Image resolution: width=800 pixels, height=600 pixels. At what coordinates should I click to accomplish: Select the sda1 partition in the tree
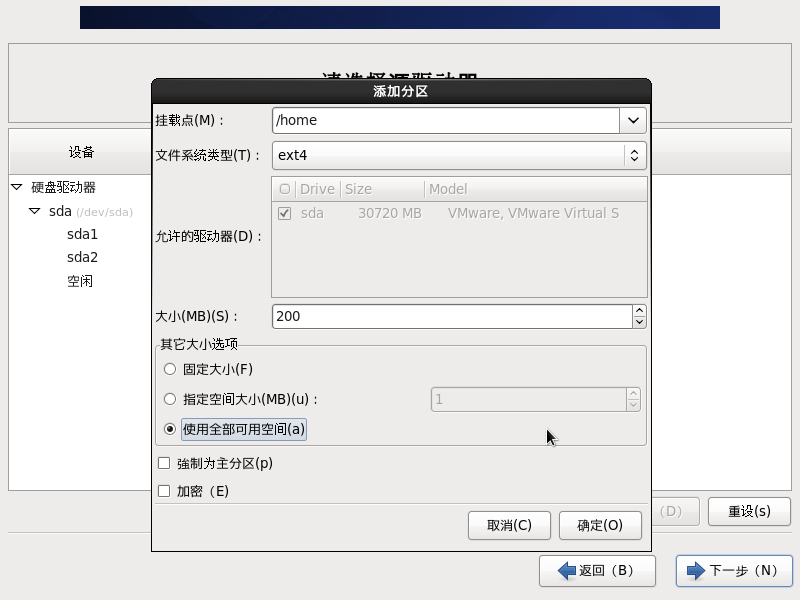(82, 234)
